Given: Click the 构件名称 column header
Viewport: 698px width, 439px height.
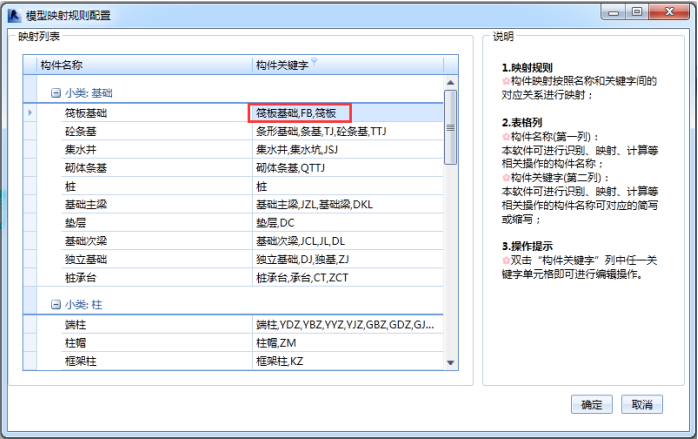Looking at the screenshot, I should (x=144, y=65).
